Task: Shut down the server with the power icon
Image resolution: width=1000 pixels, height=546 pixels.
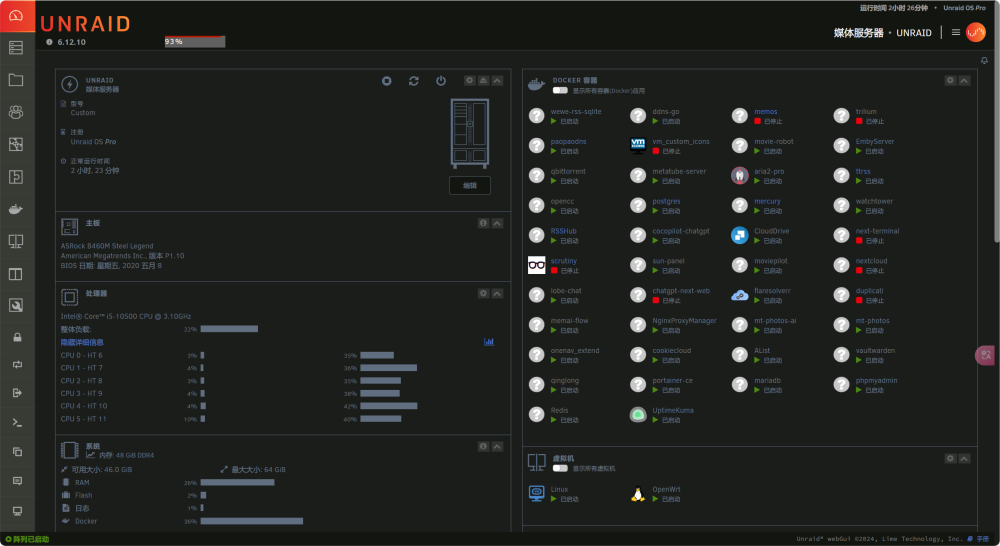Action: coord(441,81)
